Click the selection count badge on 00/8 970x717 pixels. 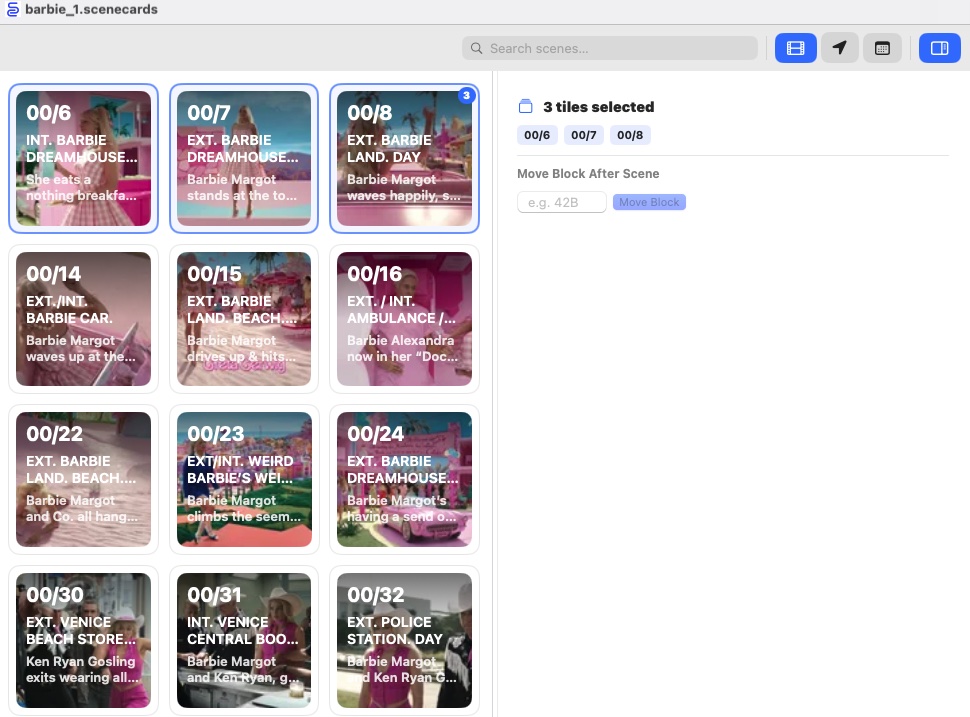(x=466, y=95)
